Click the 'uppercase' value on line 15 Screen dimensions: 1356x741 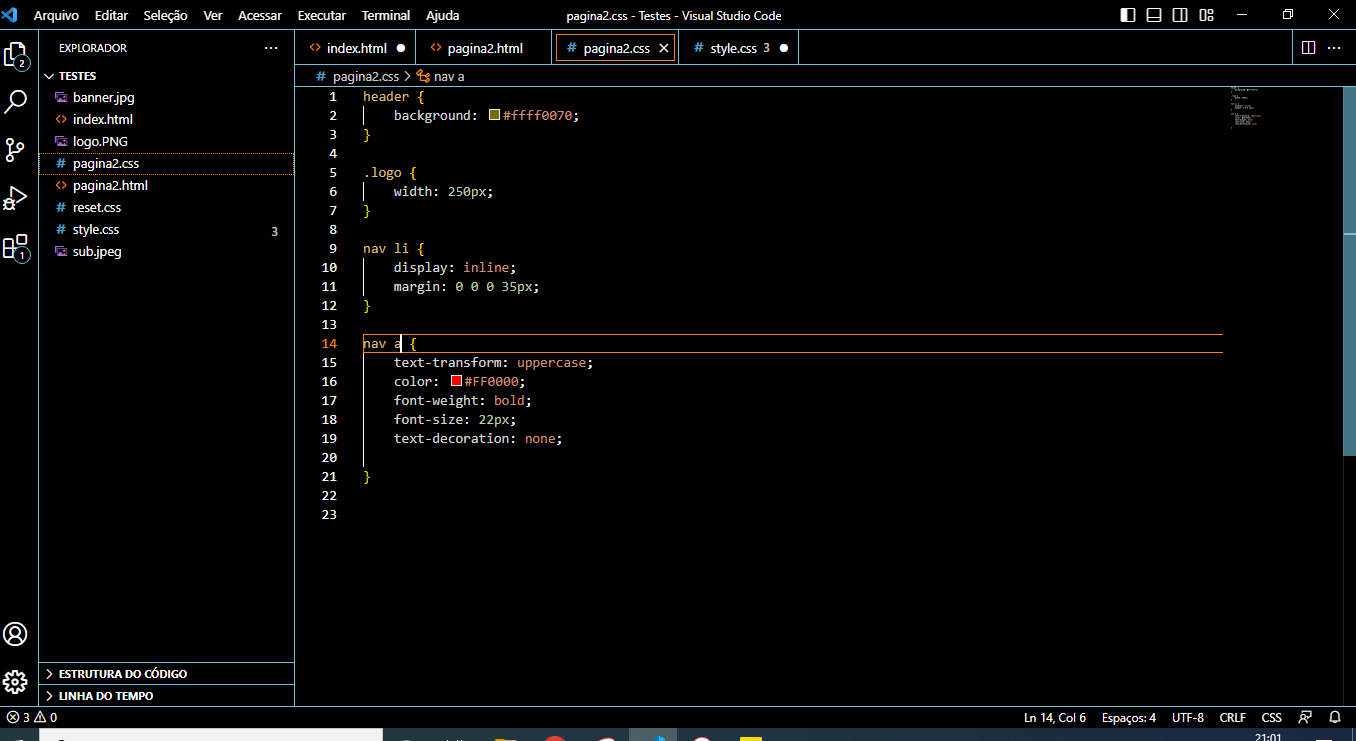coord(551,362)
